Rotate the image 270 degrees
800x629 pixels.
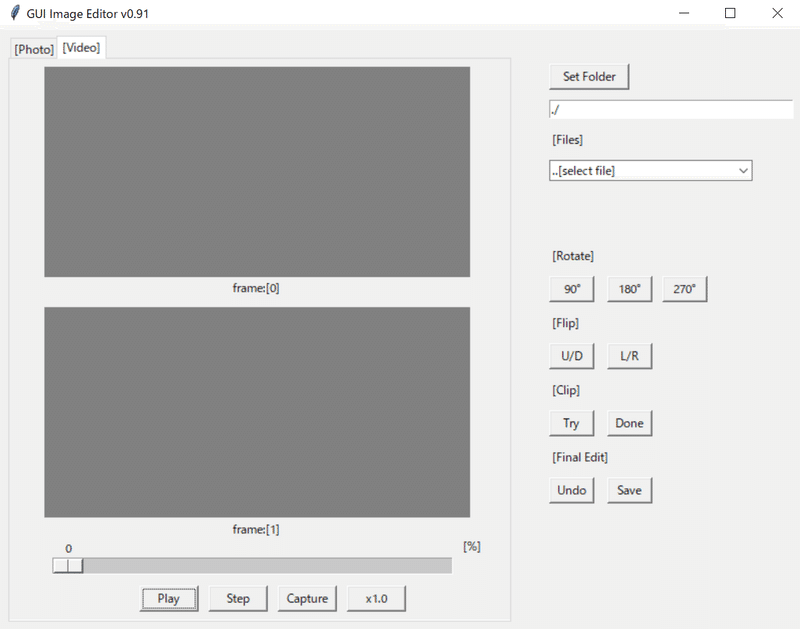pyautogui.click(x=685, y=289)
